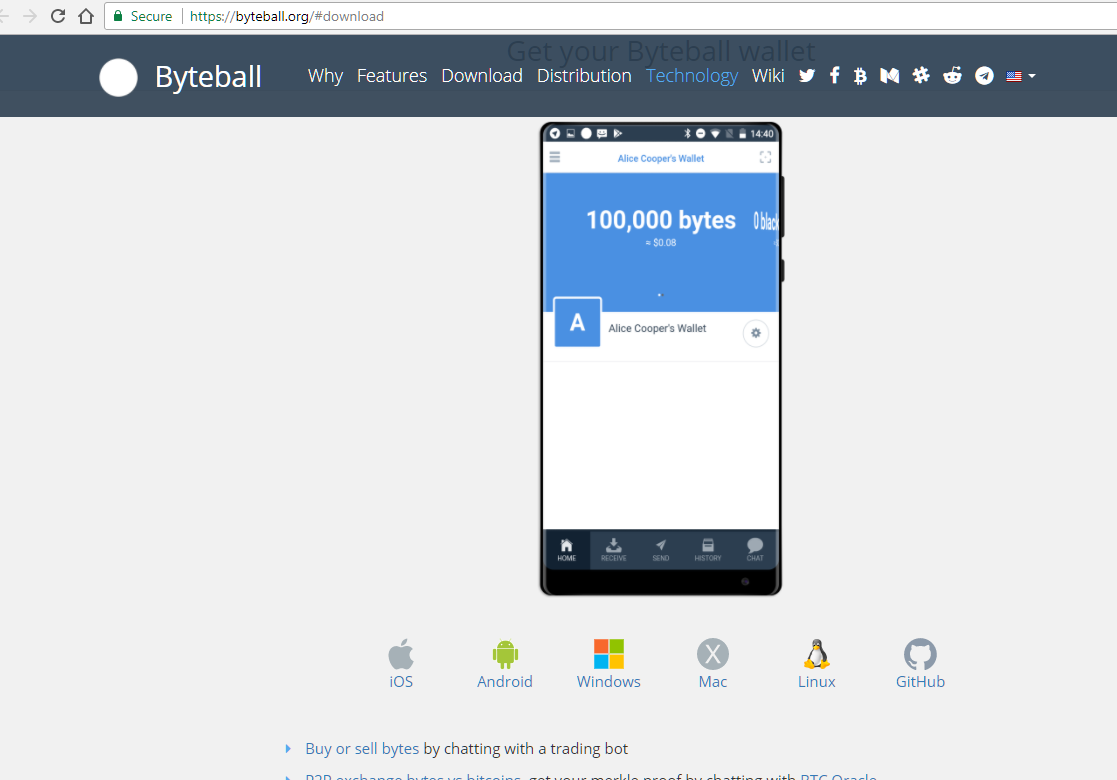Select Send tab in phone wallet
Viewport: 1117px width, 780px height.
[660, 550]
